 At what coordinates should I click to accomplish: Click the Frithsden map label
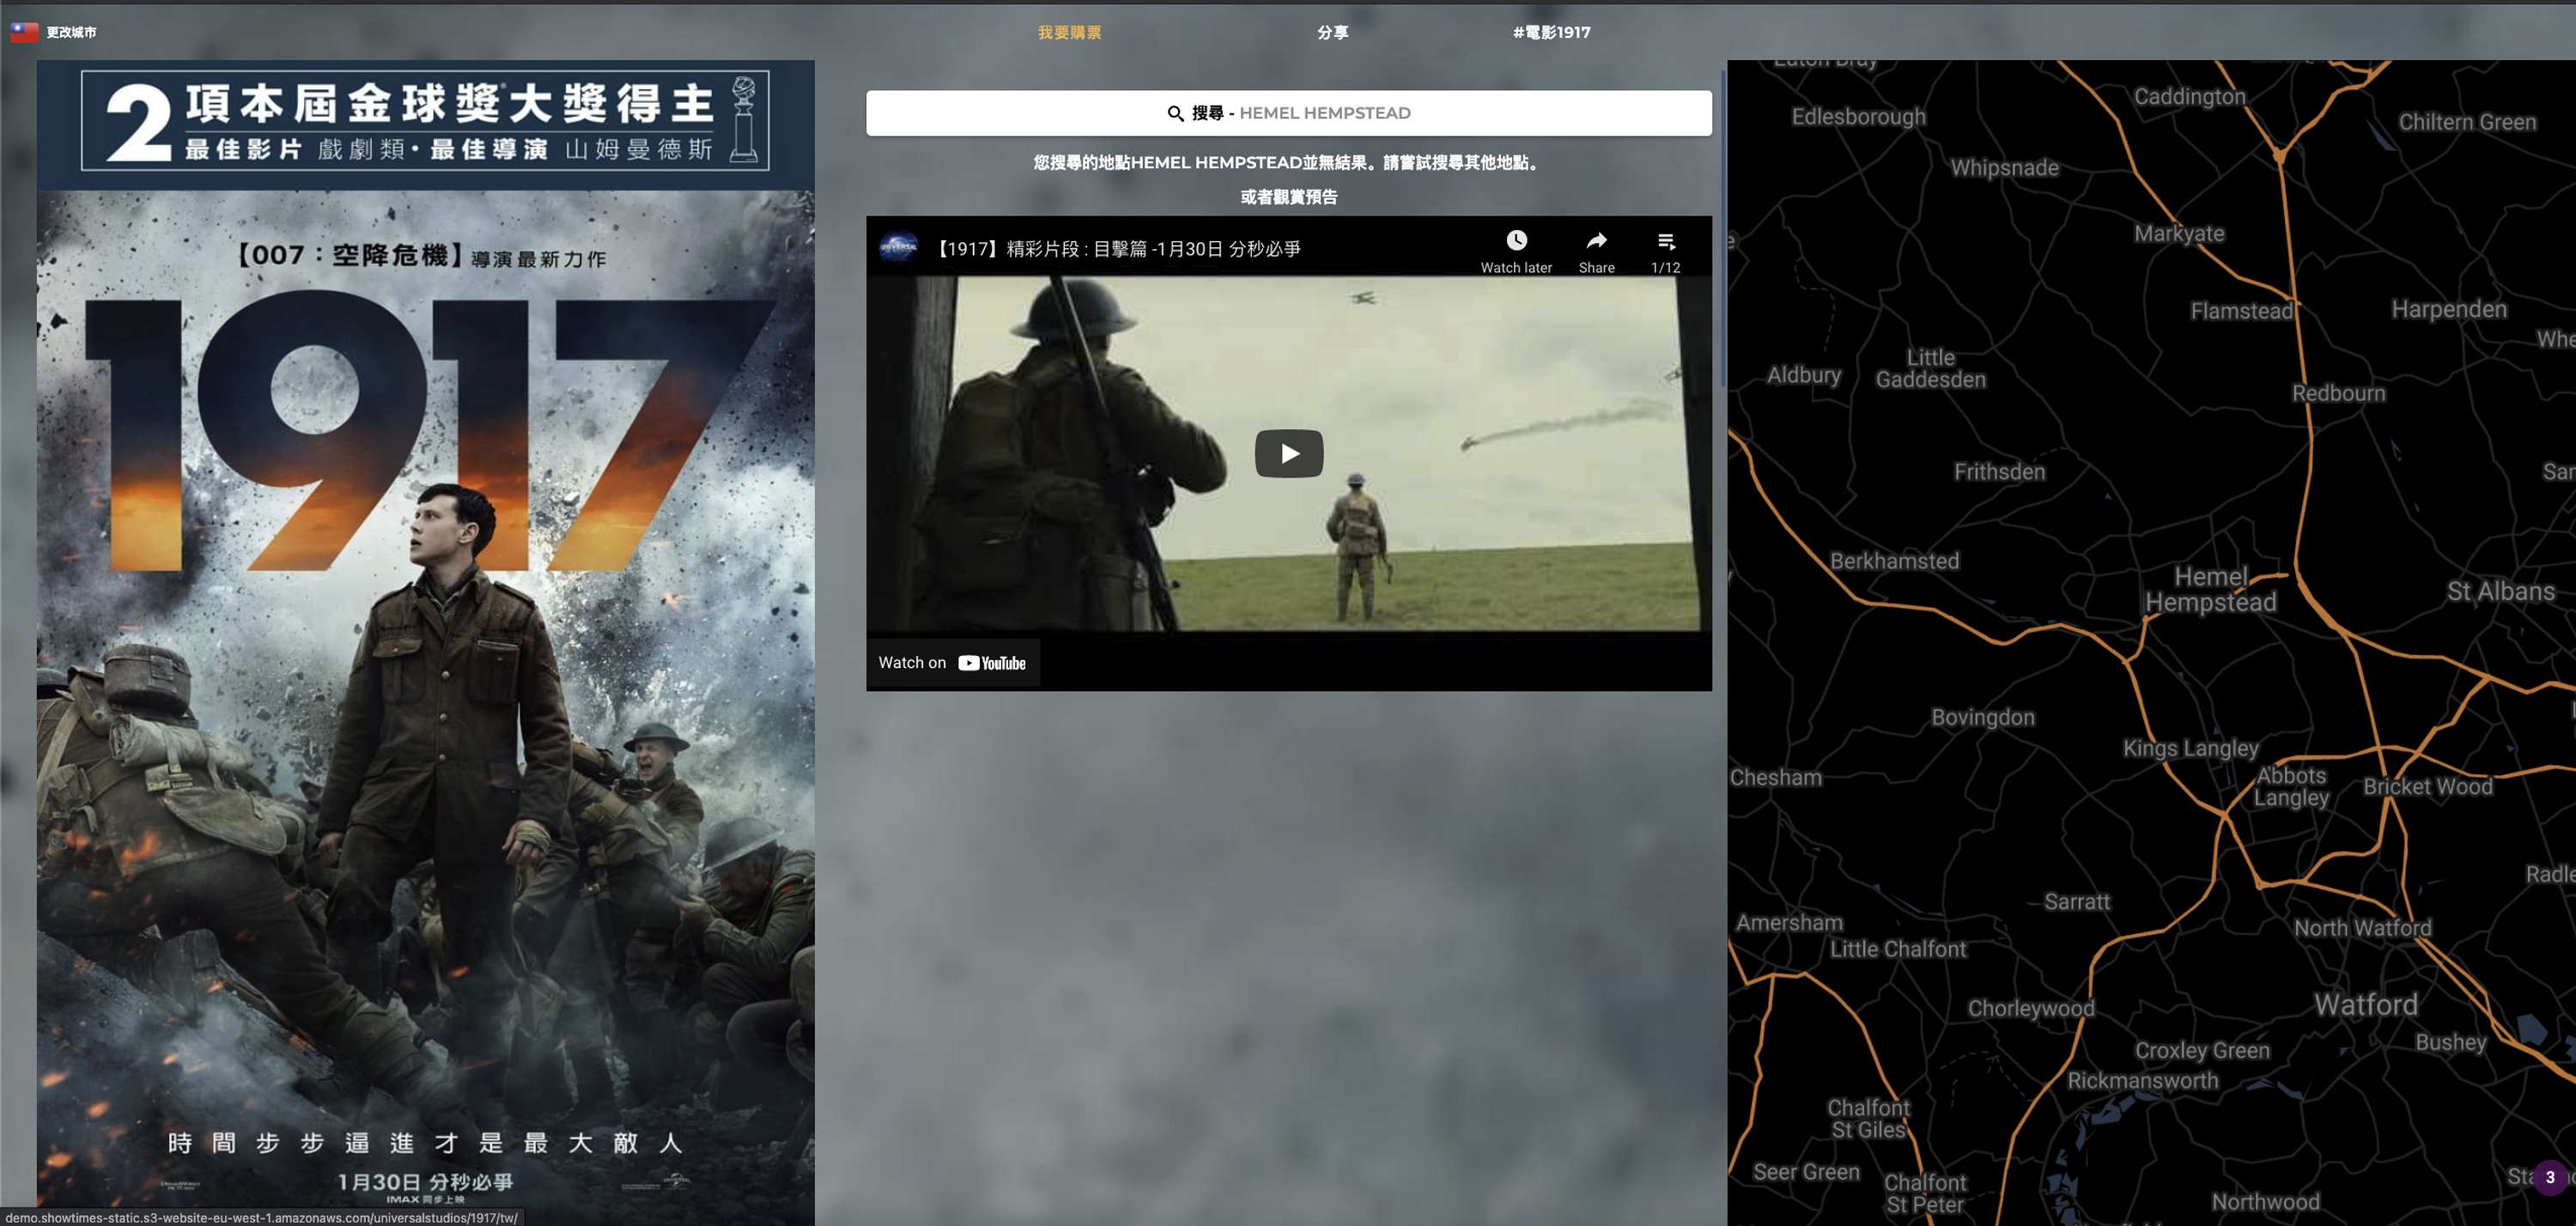[1999, 471]
